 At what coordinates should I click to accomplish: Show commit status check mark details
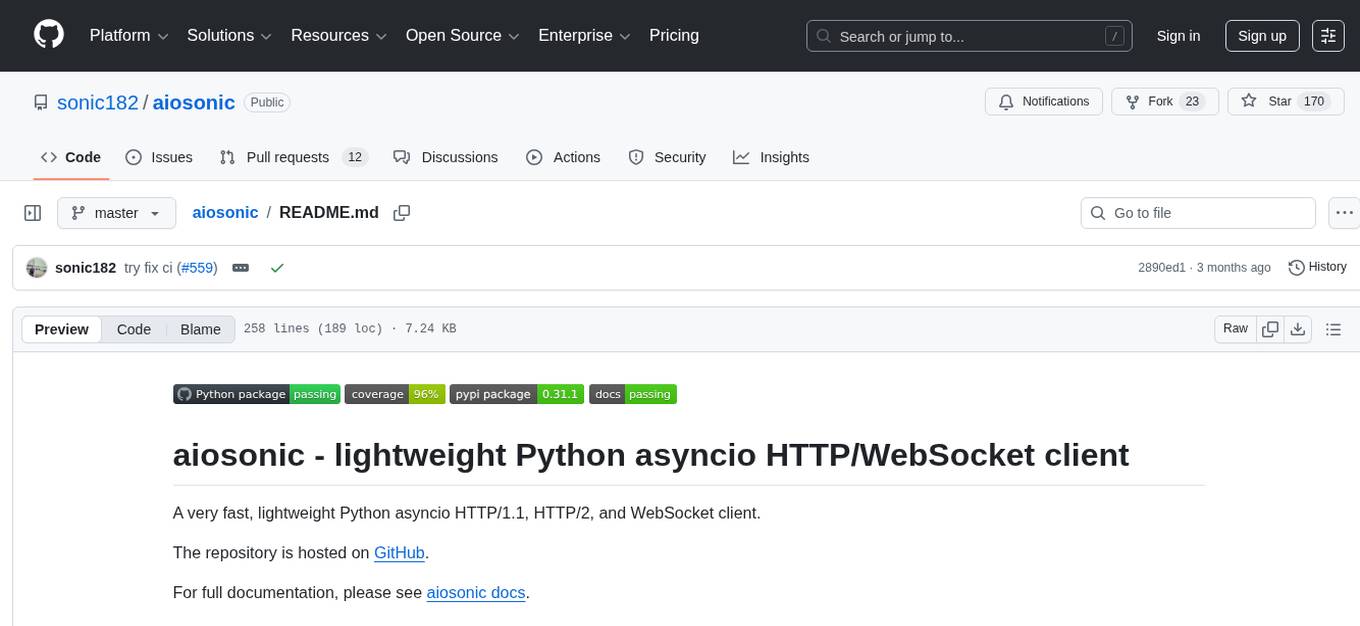[277, 268]
